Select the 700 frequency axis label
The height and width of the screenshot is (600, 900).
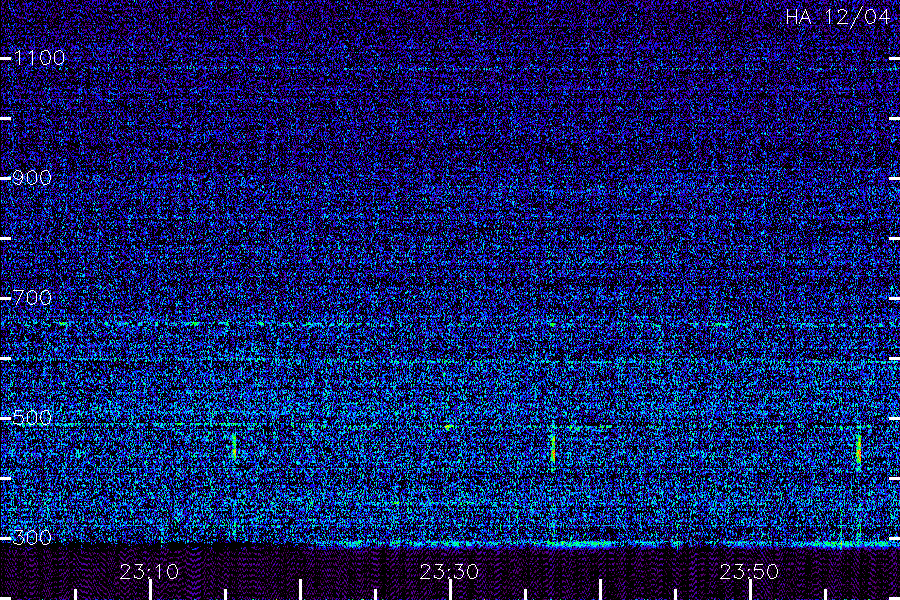(32, 298)
